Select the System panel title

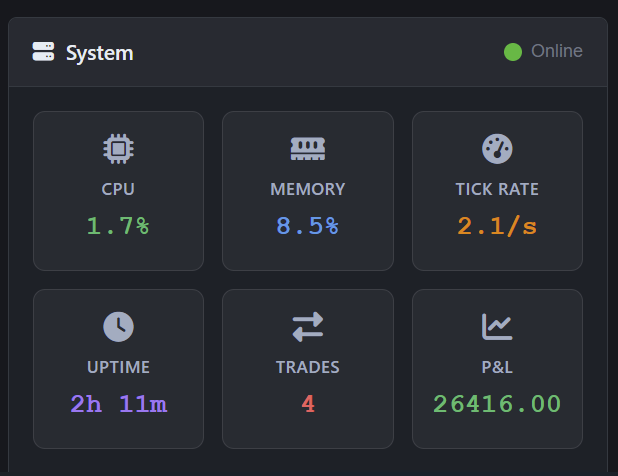tap(99, 53)
